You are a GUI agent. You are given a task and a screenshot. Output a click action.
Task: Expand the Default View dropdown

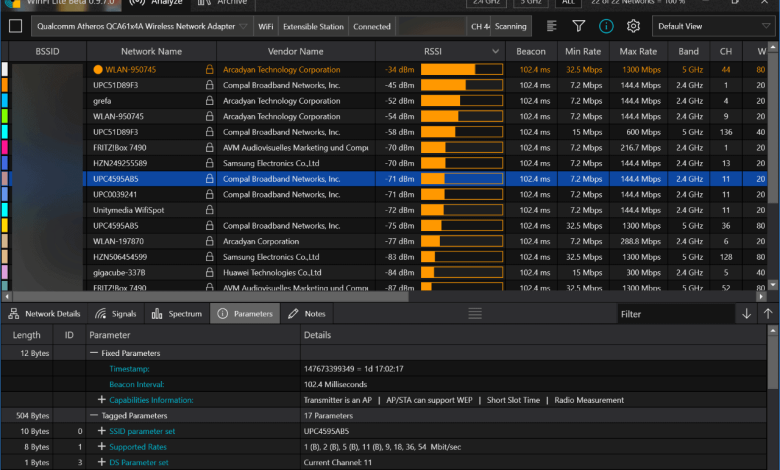click(x=713, y=26)
